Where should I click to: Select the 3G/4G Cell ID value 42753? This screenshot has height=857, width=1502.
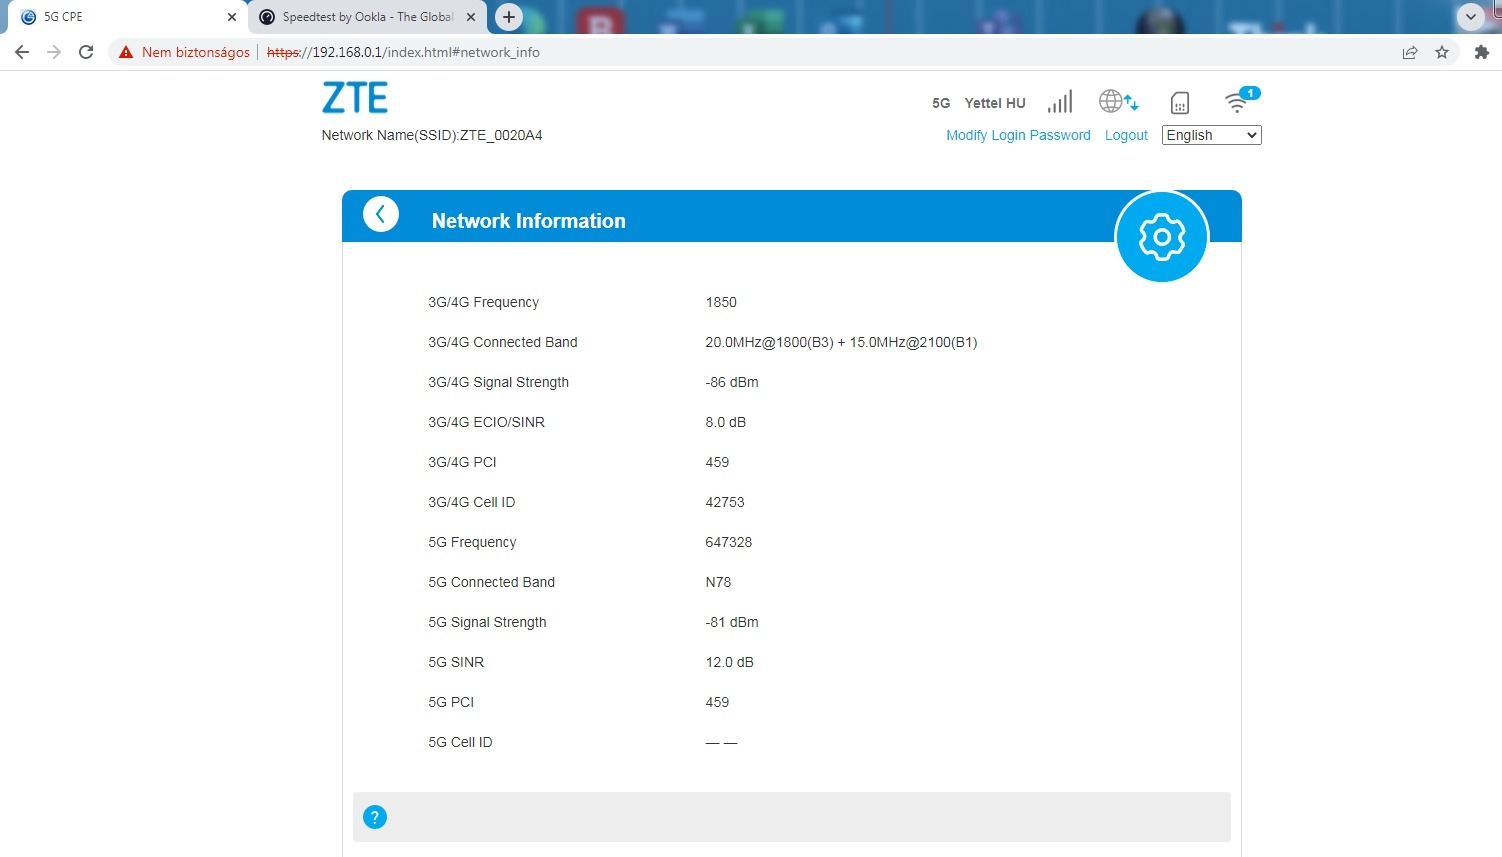pyautogui.click(x=725, y=502)
